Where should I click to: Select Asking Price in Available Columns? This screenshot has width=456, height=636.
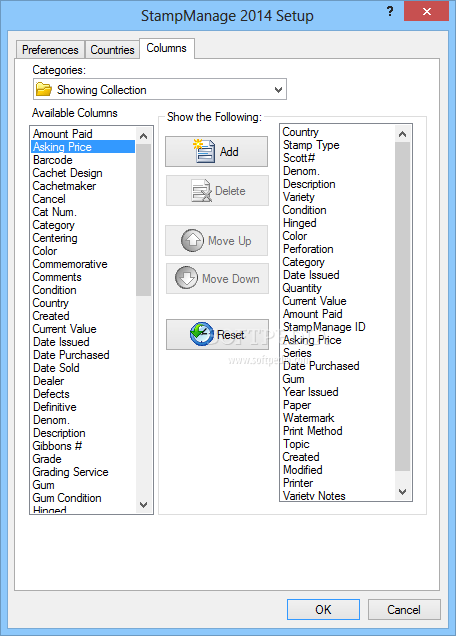tap(83, 147)
